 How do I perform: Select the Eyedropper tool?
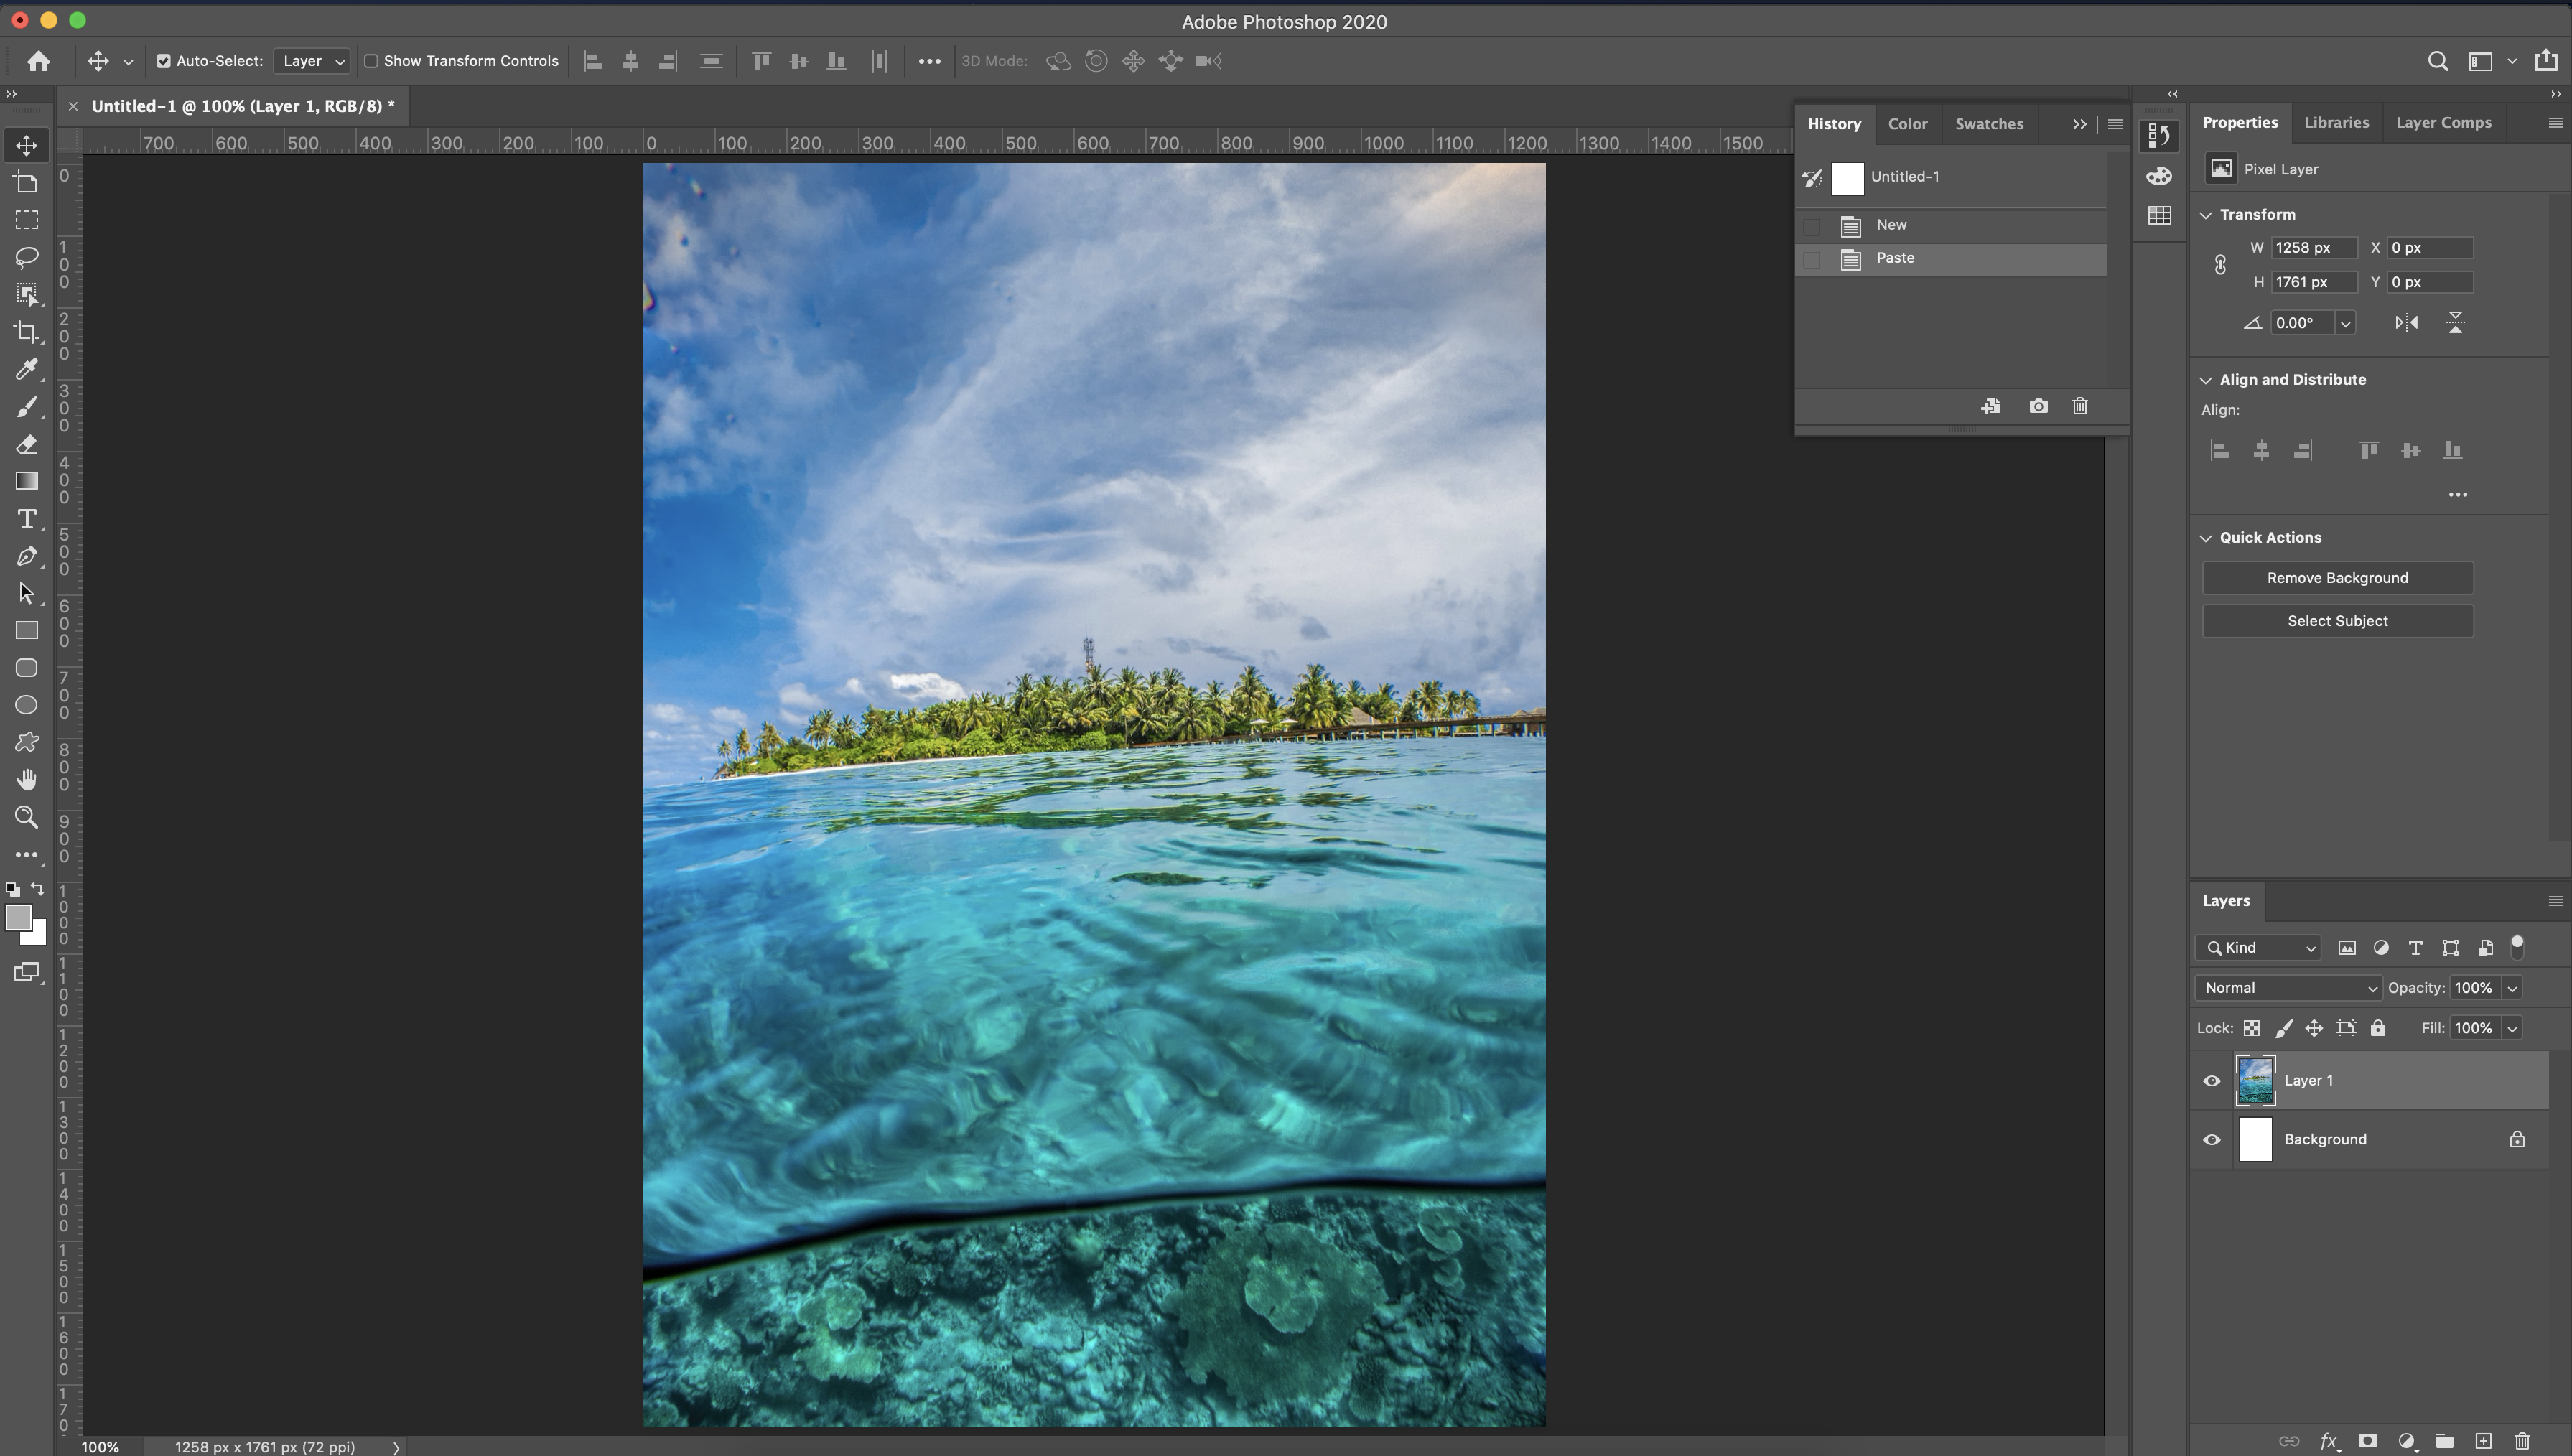pos(27,369)
